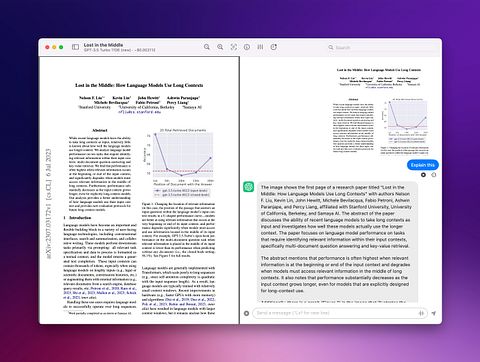480x362 pixels.
Task: Click the voice waveform icon in message field
Action: (421, 313)
